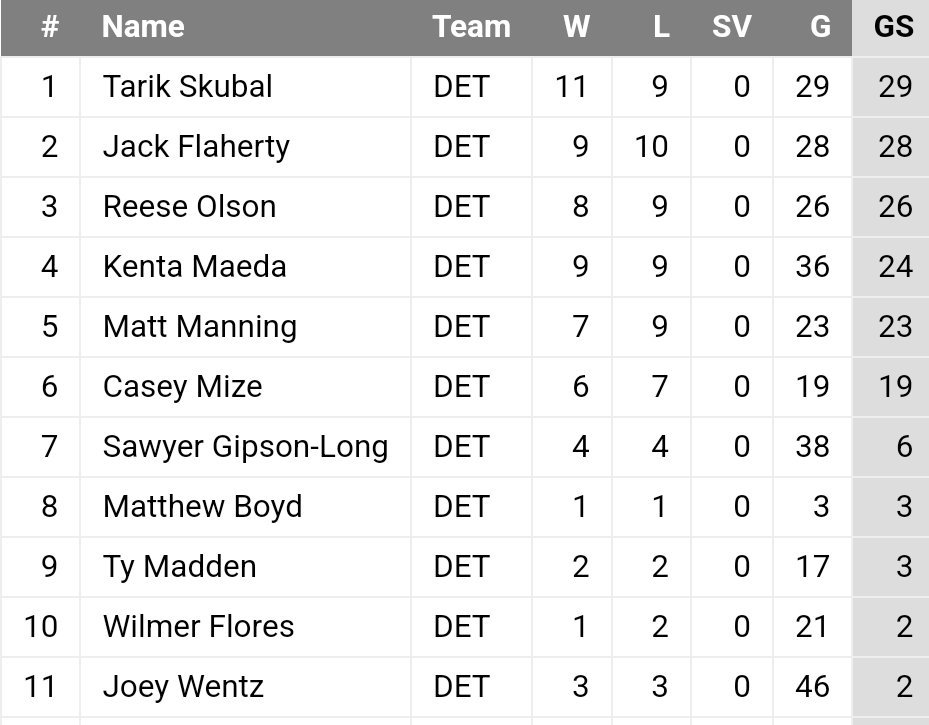Select Matthew Boyd name link
Viewport: 929px width, 725px height.
202,507
